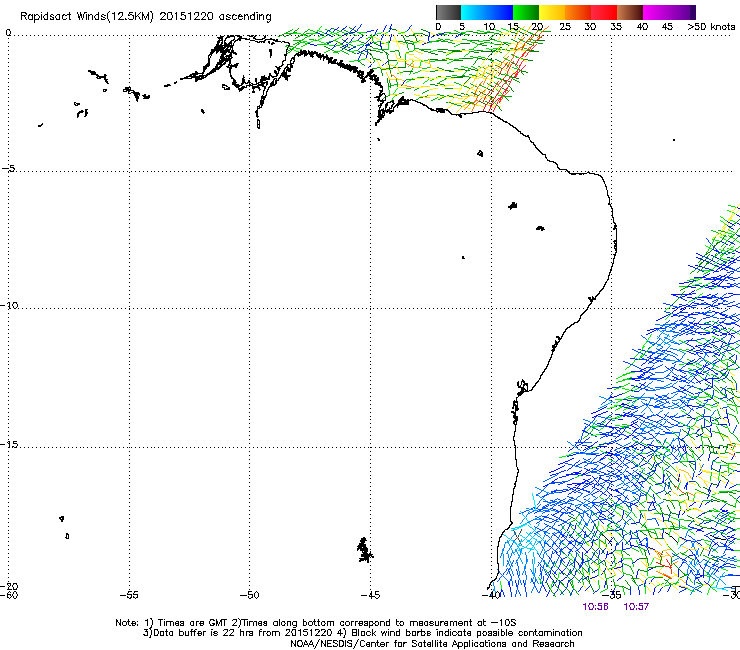Screen dimensions: 740x650
Task: Click the '35' label under the color legend
Action: point(616,27)
